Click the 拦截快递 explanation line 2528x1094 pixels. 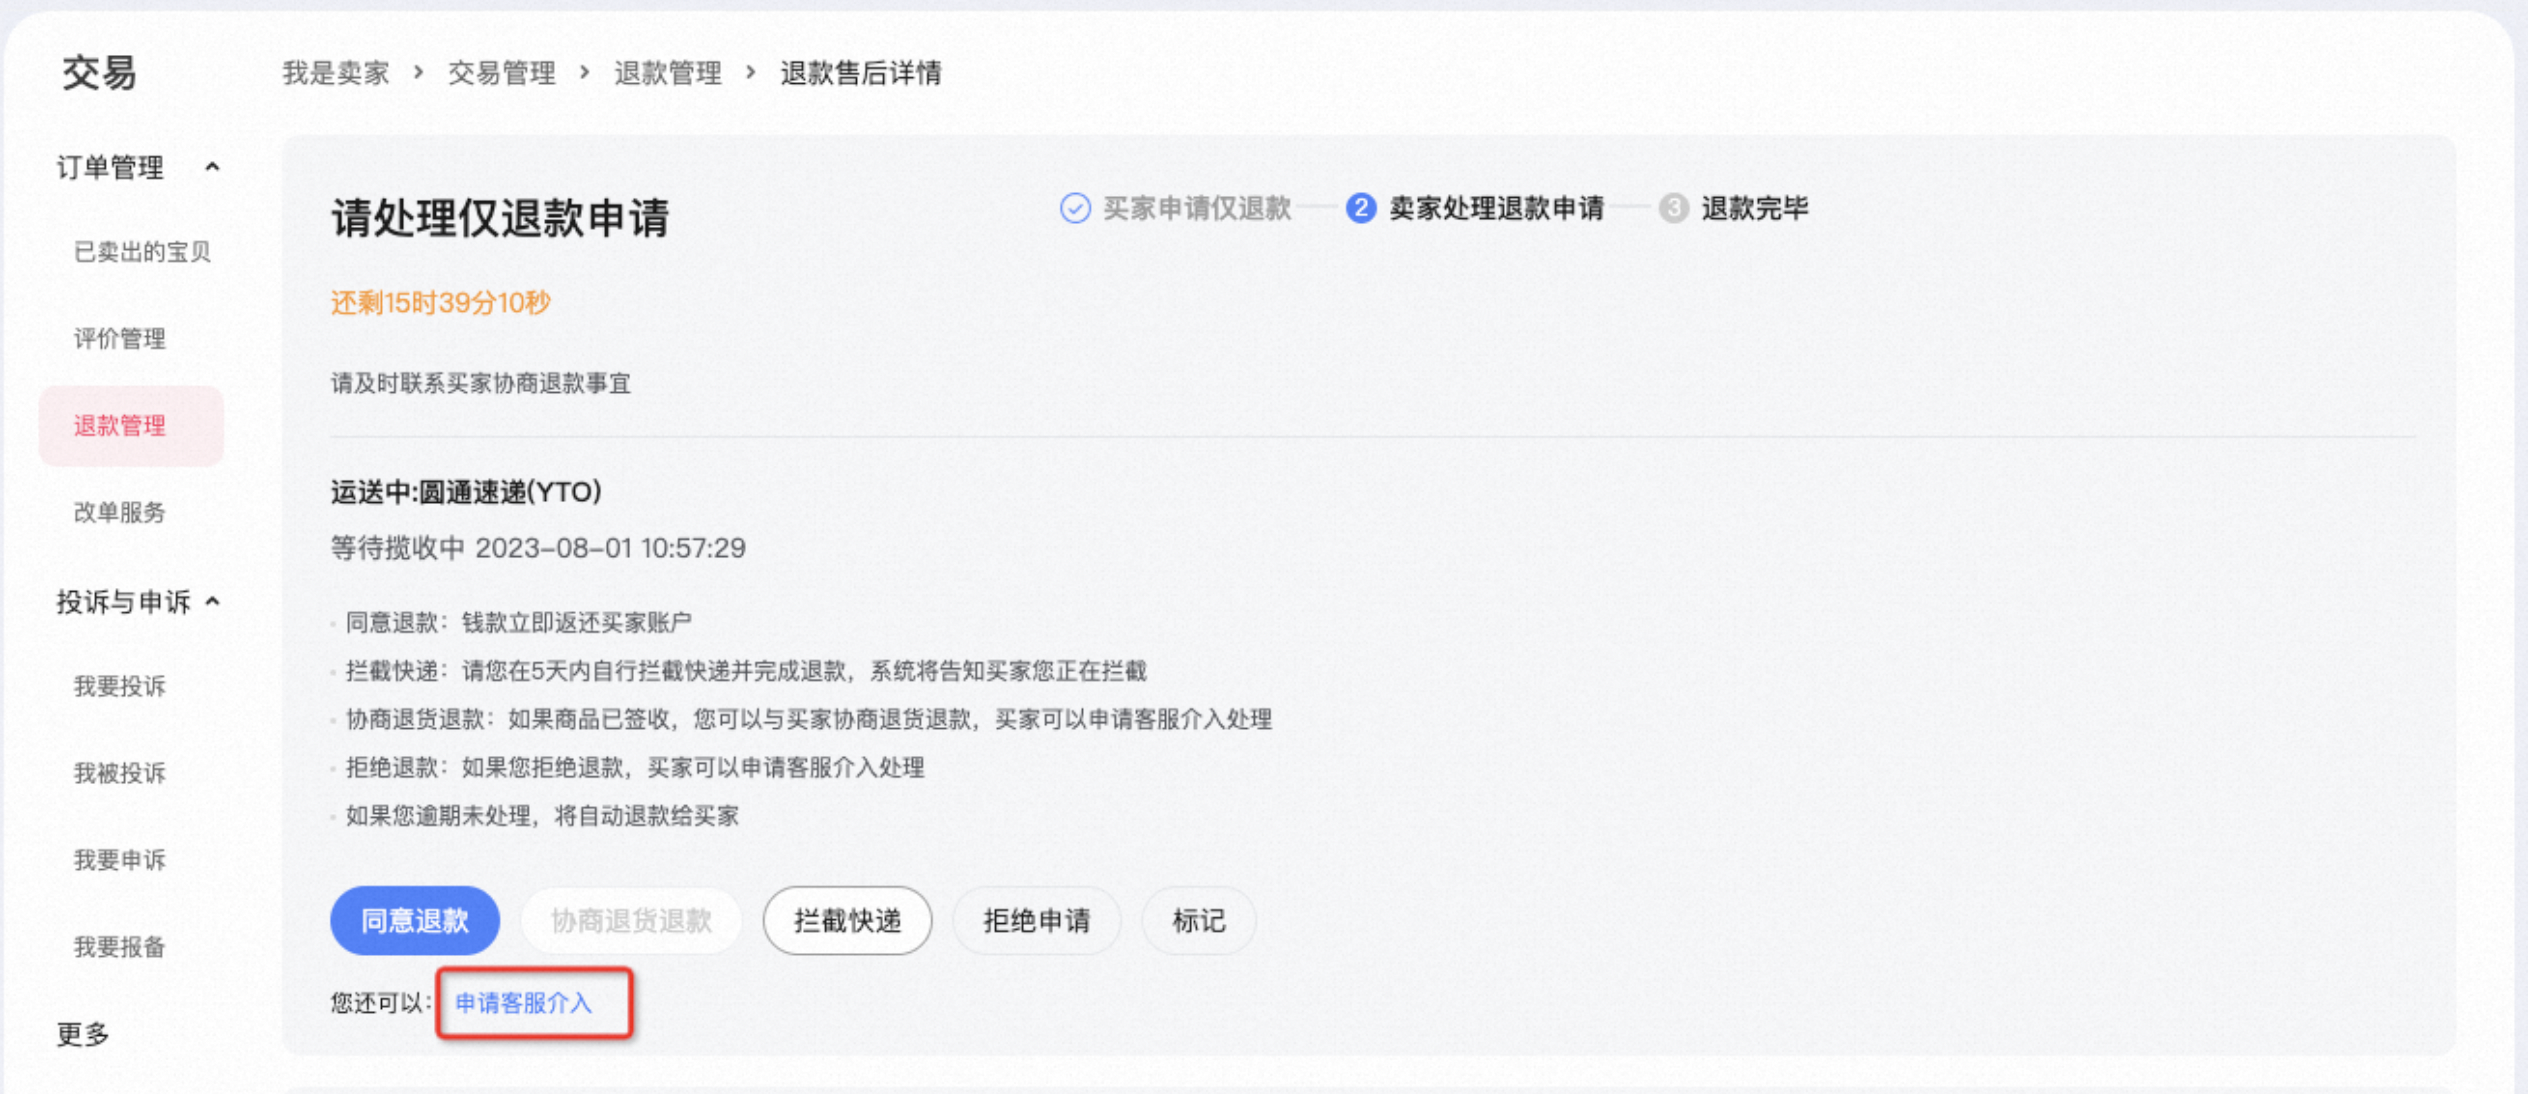pos(746,670)
